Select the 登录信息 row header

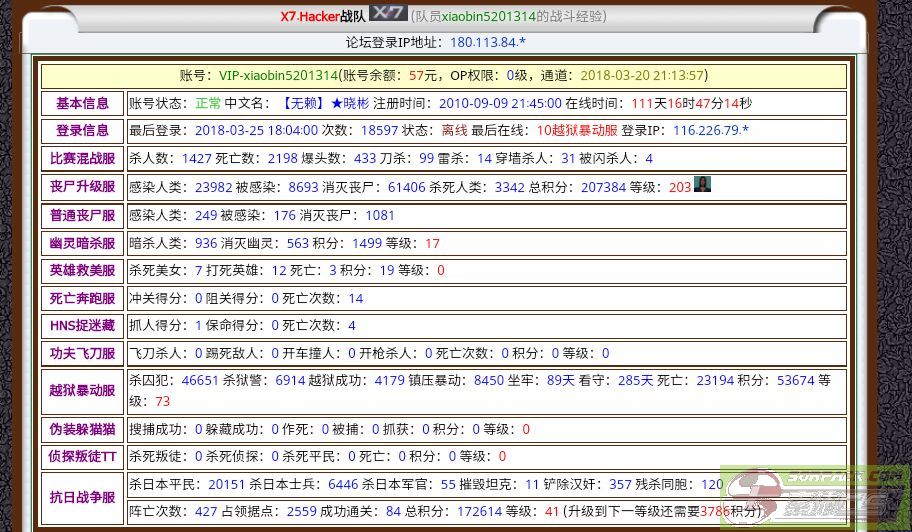pos(83,130)
